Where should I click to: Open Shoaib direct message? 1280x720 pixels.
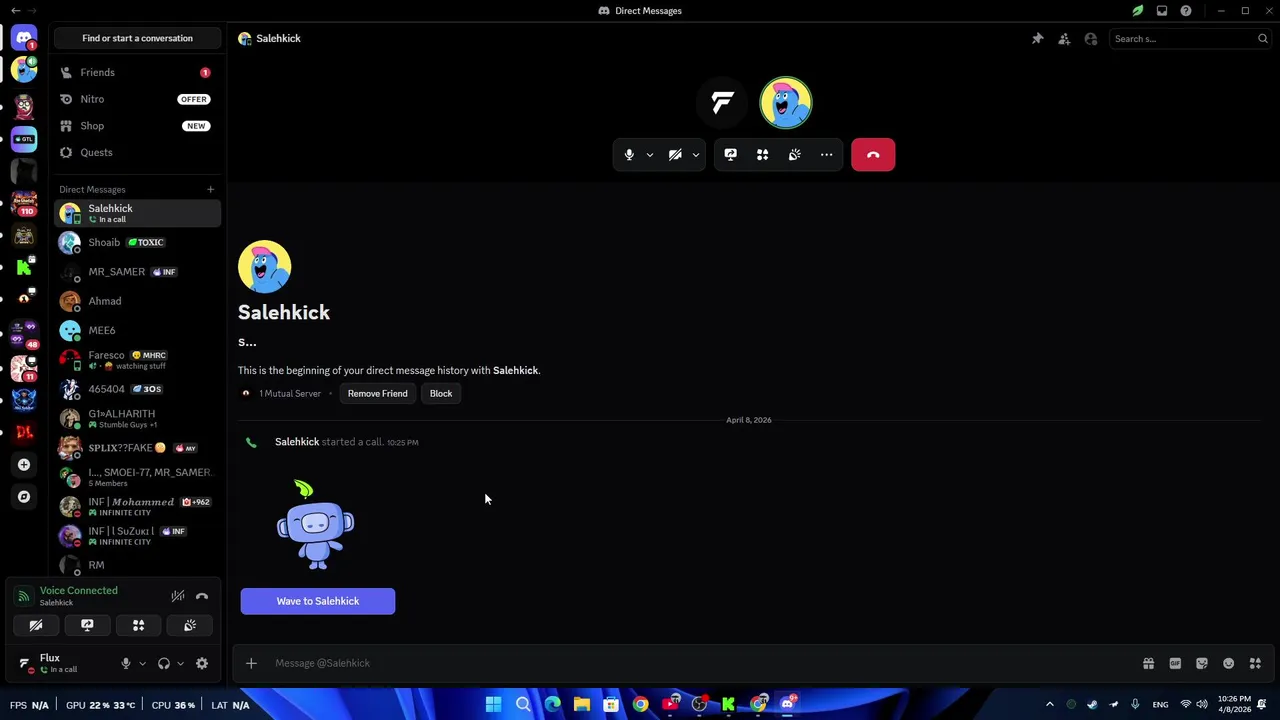coord(138,242)
